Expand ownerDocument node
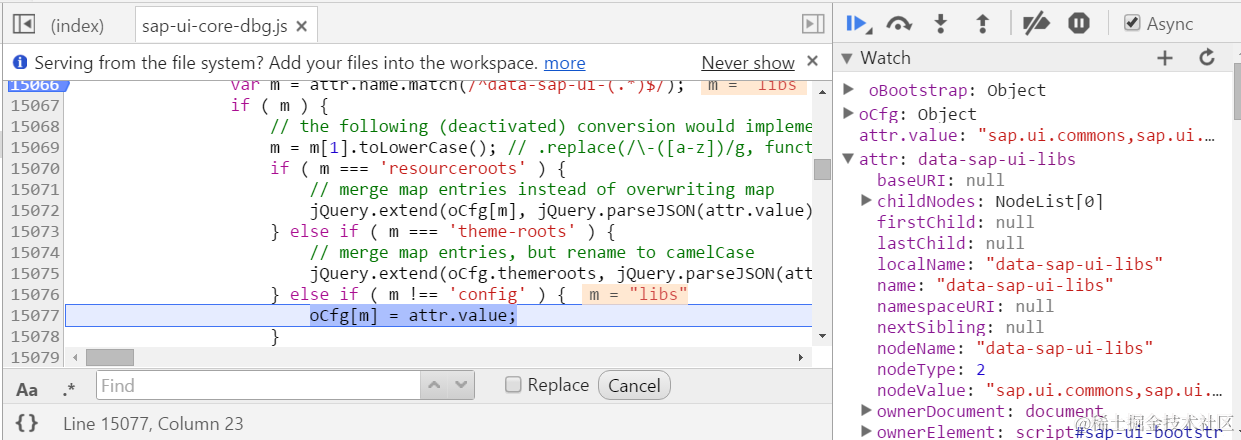 867,411
